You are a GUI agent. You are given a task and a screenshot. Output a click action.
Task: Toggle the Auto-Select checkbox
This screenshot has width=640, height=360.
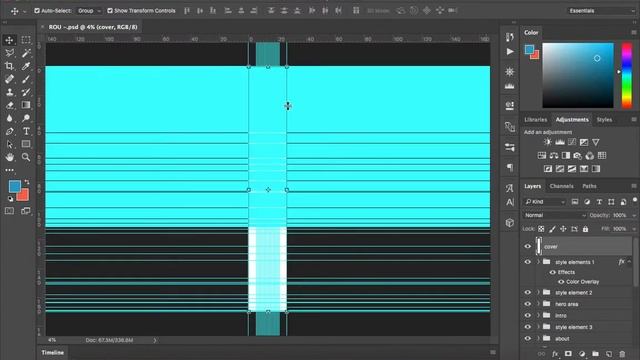pos(37,11)
